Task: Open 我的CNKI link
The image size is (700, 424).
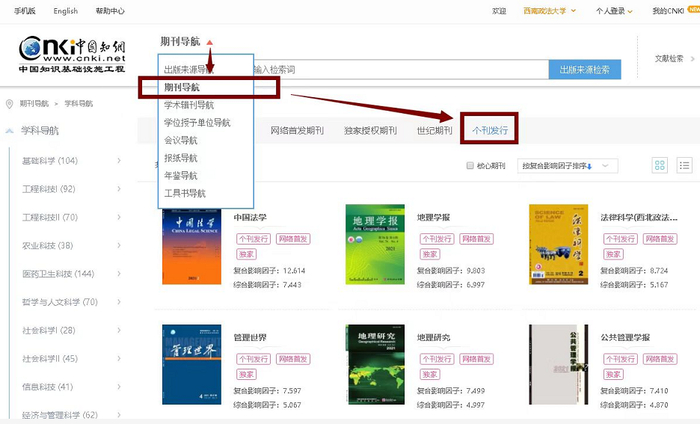Action: [668, 11]
